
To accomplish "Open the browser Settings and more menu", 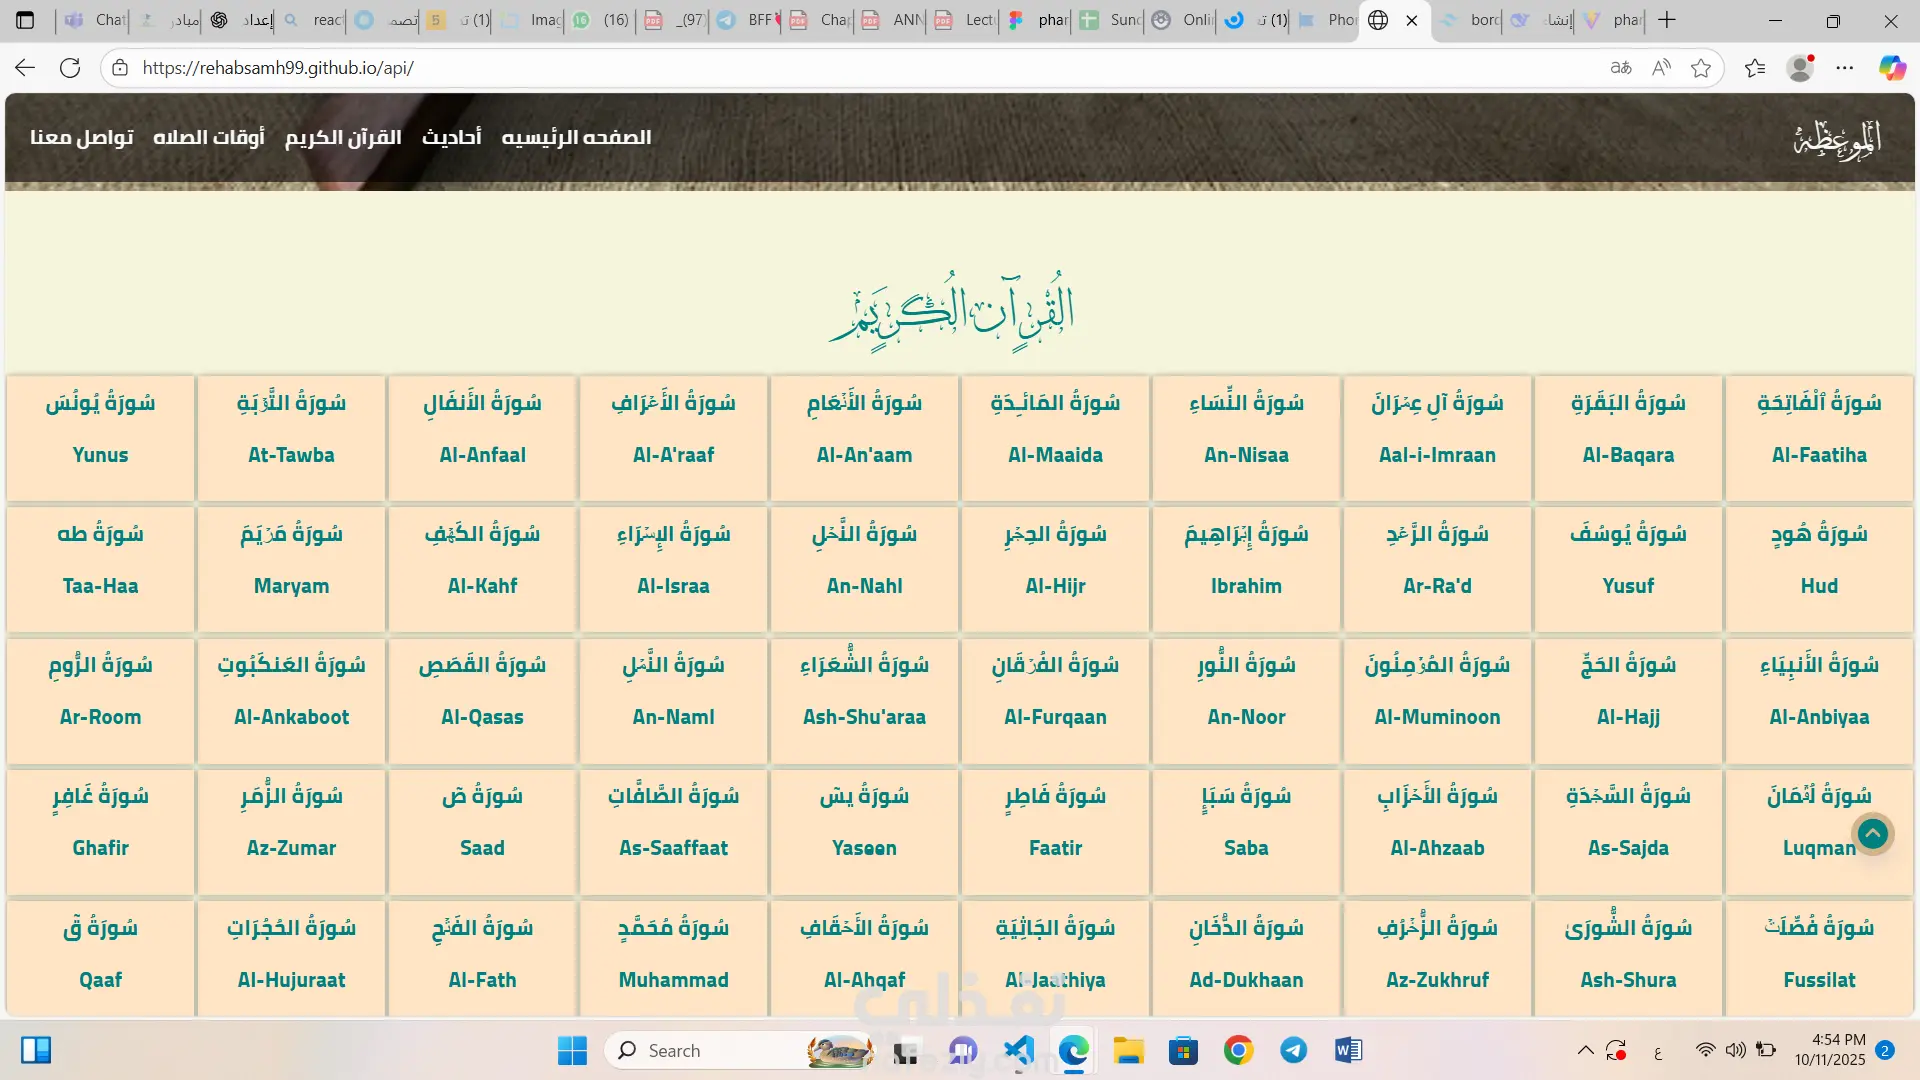I will click(x=1845, y=68).
